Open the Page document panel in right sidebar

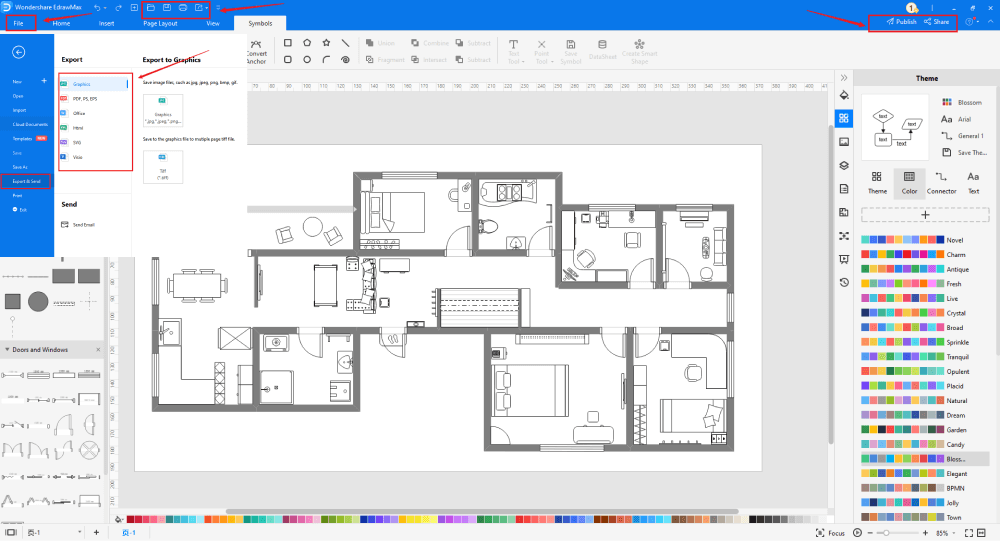(x=844, y=189)
